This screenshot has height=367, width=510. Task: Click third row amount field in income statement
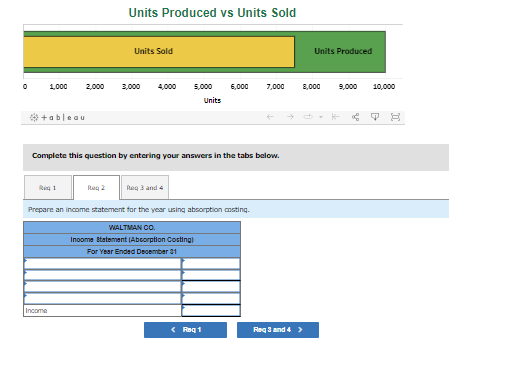(x=211, y=287)
